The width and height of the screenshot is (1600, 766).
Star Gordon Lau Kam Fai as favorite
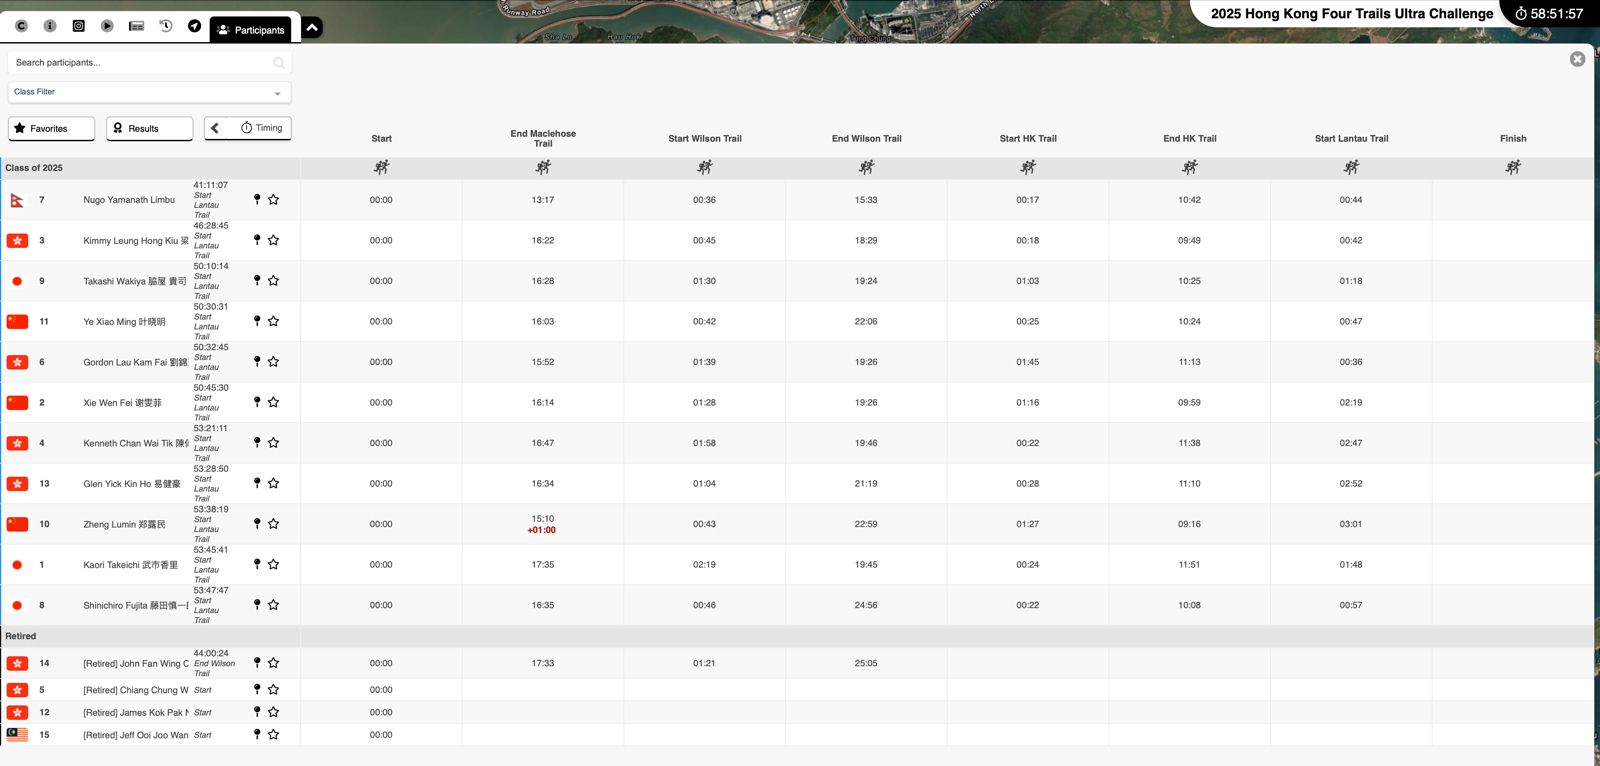(x=273, y=362)
